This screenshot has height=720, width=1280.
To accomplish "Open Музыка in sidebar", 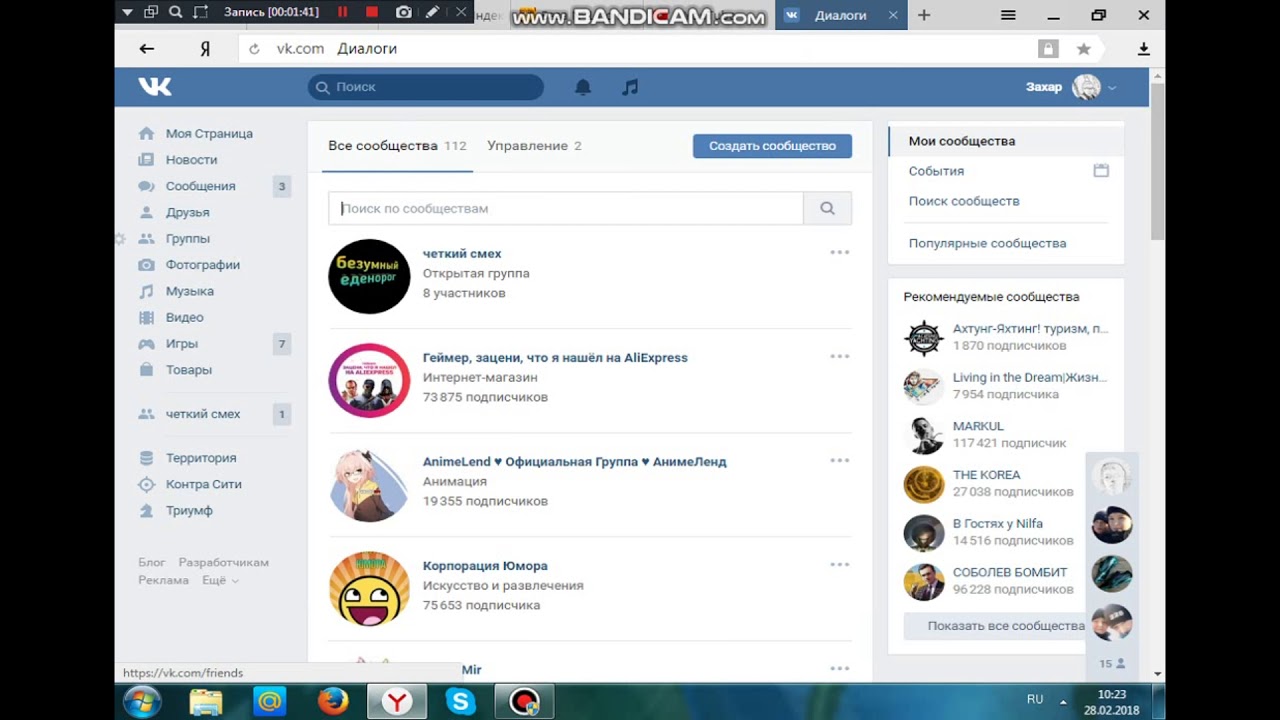I will point(190,291).
